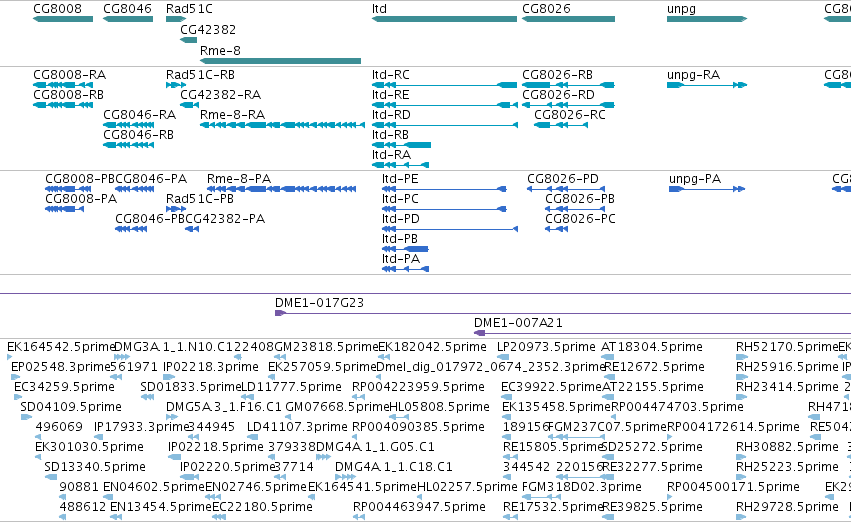Select the ltd-PB protein label
The width and height of the screenshot is (851, 522).
[x=400, y=239]
